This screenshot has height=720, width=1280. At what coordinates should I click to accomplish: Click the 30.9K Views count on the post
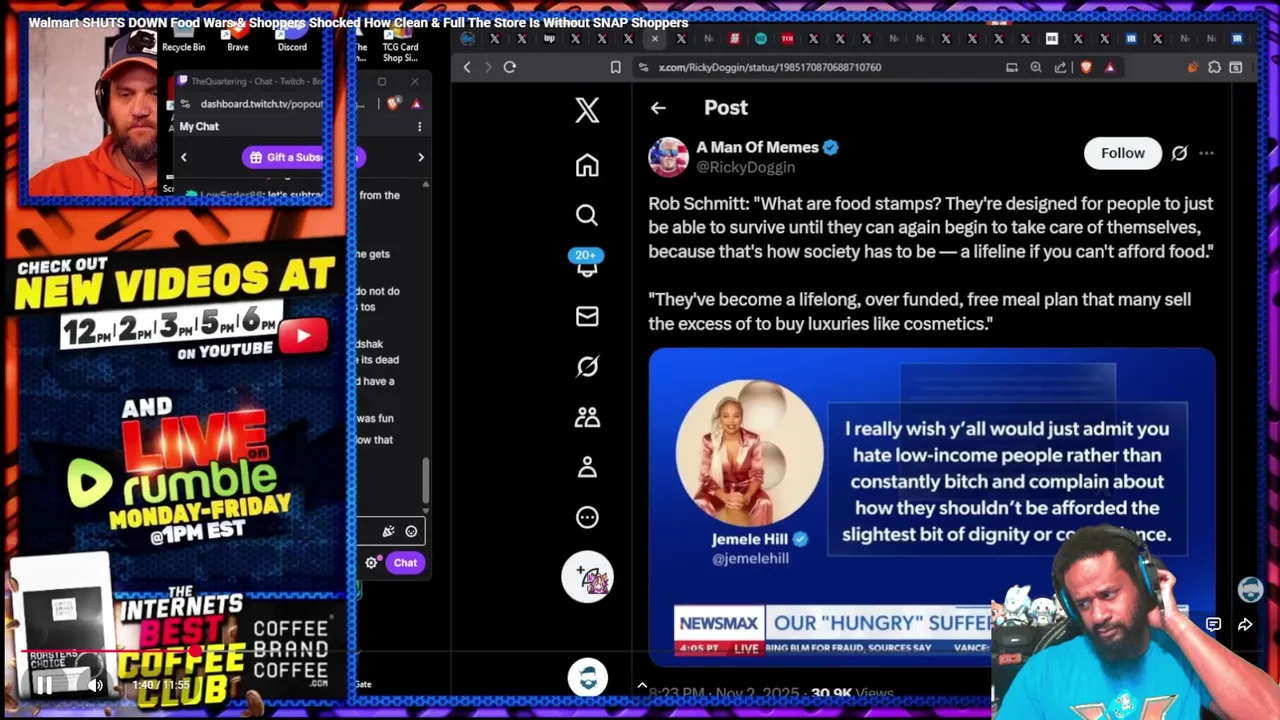coord(852,693)
